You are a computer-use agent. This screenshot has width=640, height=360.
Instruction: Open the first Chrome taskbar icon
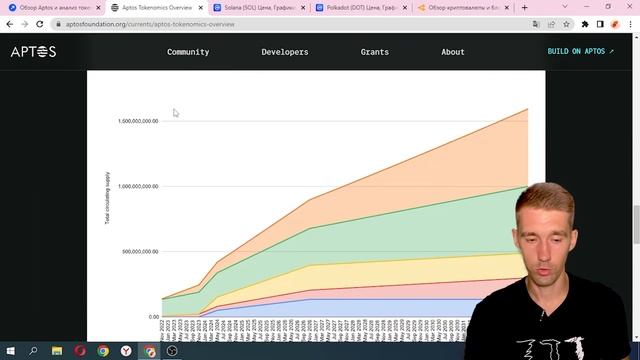click(x=103, y=351)
